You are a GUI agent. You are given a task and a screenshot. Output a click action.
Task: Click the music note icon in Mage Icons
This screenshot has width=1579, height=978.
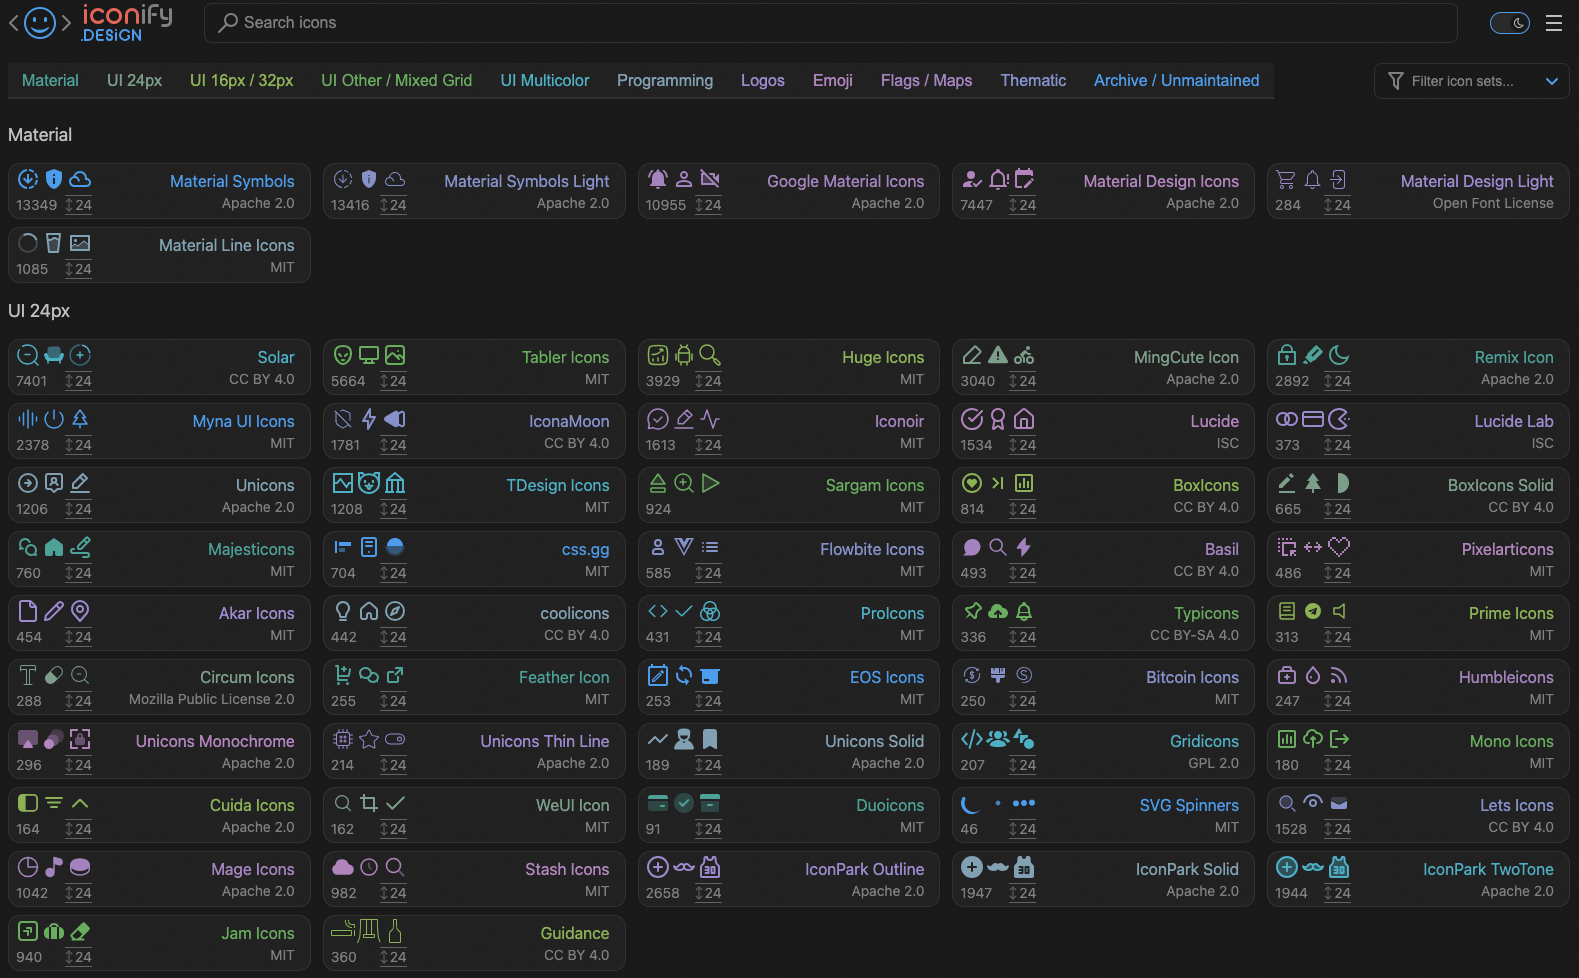point(54,867)
